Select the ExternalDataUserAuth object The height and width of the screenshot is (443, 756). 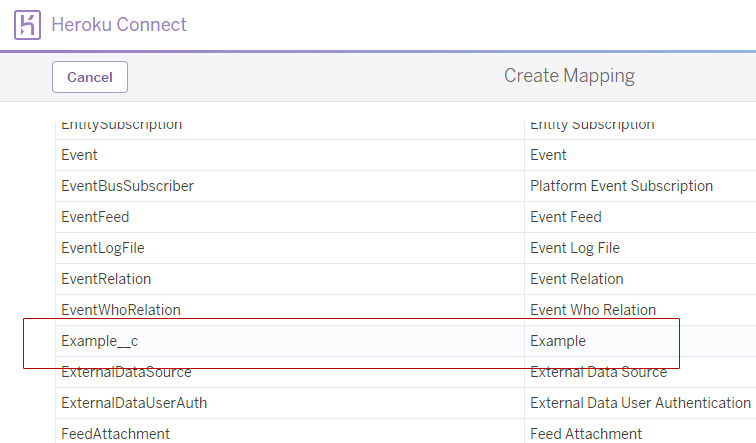click(134, 403)
